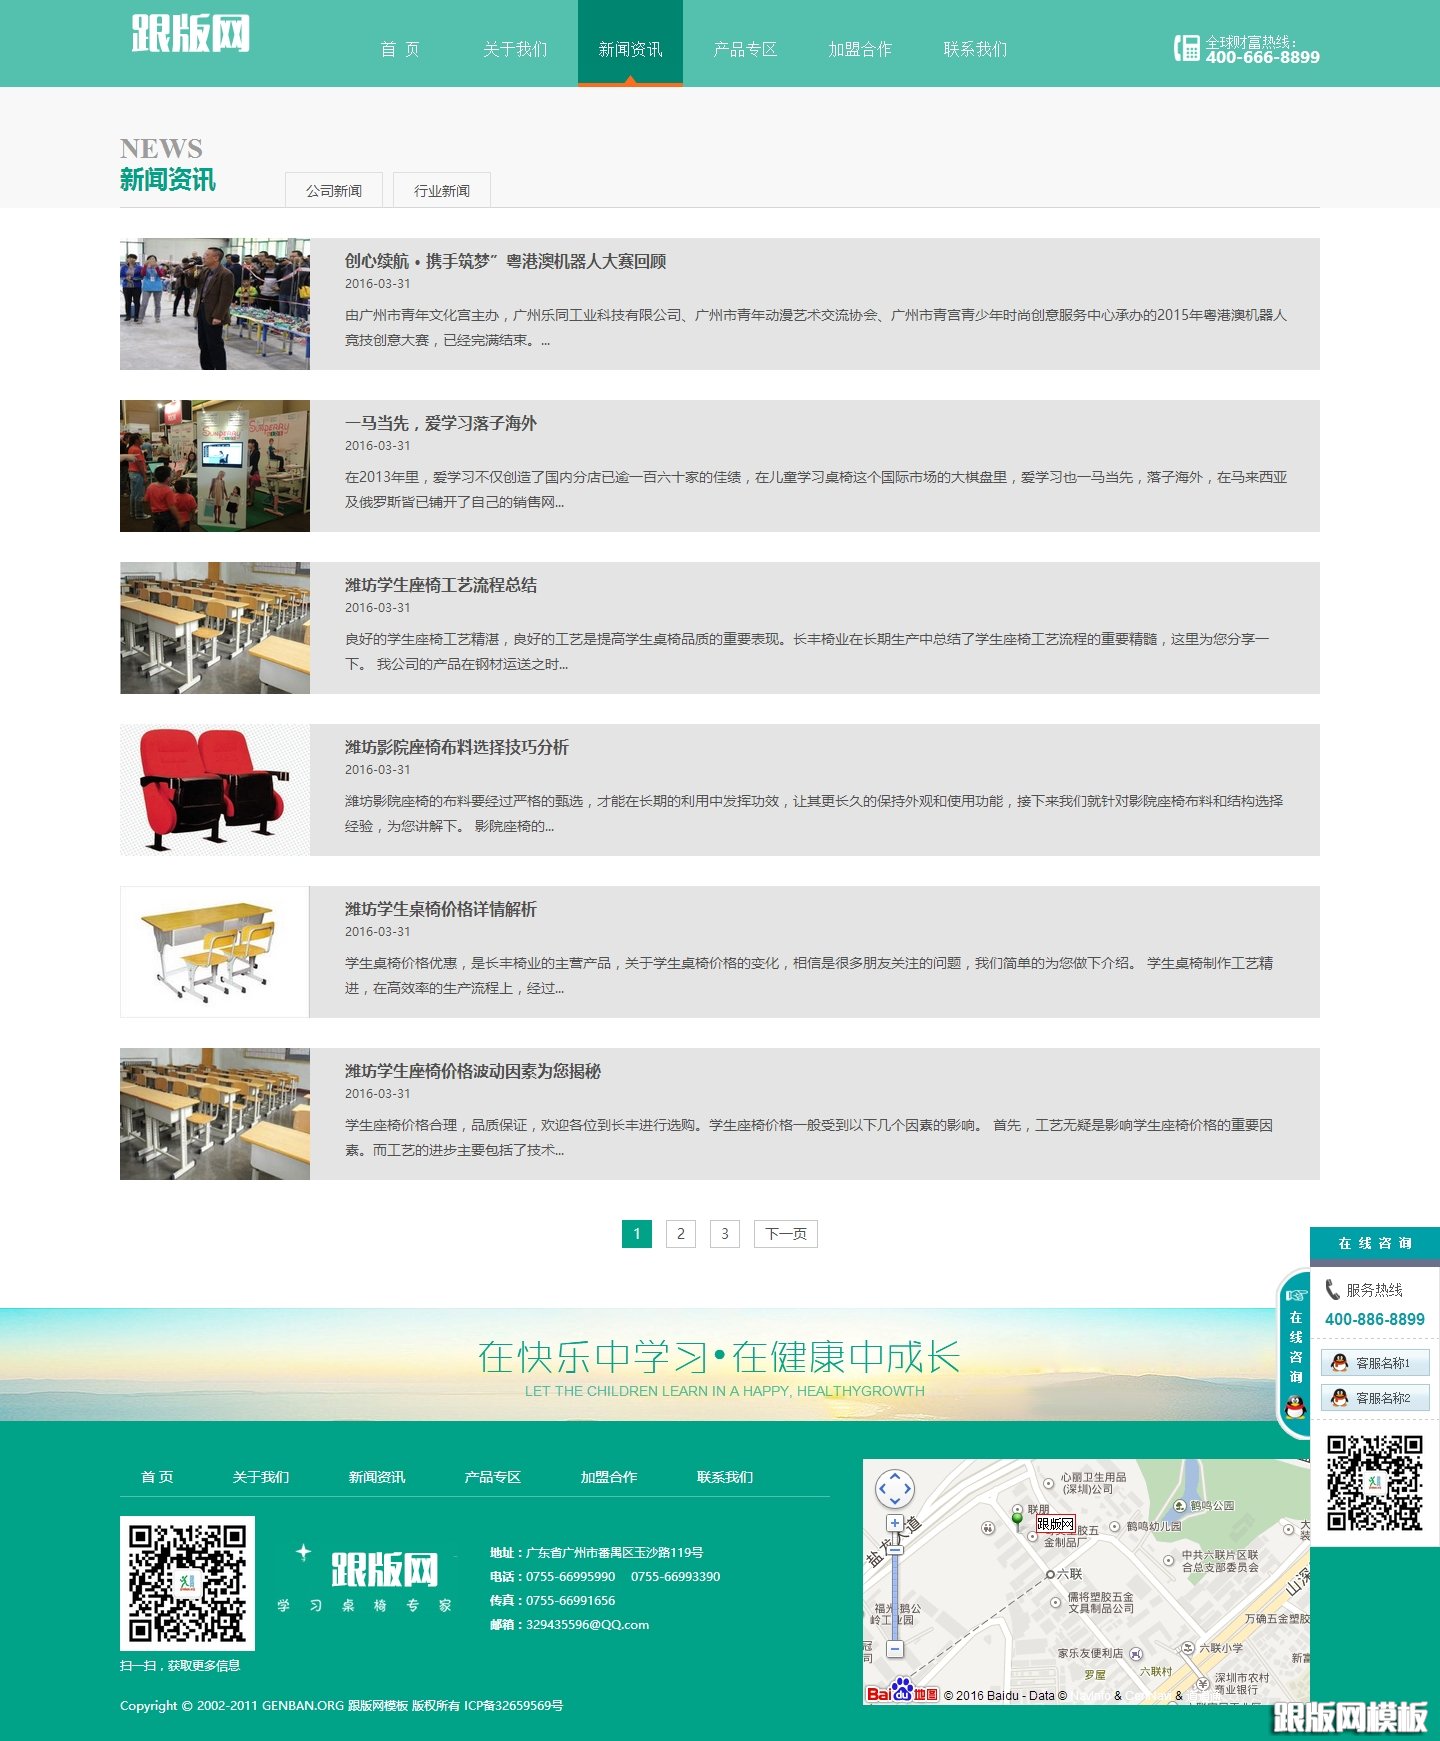The height and width of the screenshot is (1741, 1440).
Task: Click the map zoom in plus button
Action: (895, 1523)
